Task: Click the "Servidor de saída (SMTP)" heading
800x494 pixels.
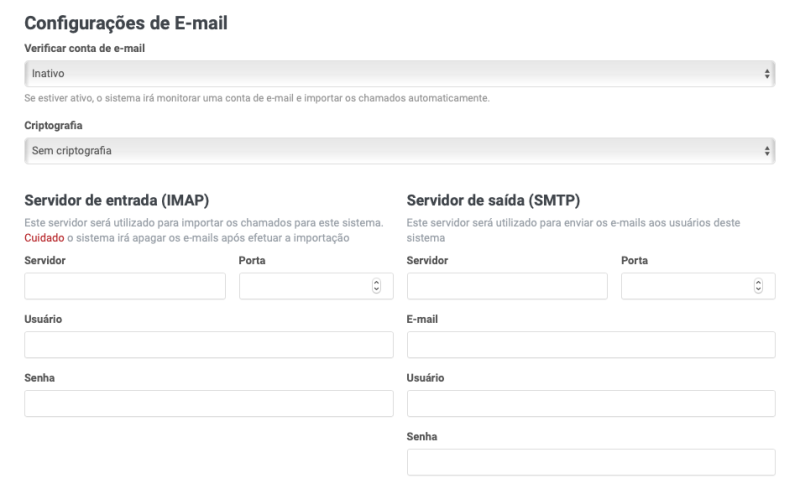Action: click(495, 201)
